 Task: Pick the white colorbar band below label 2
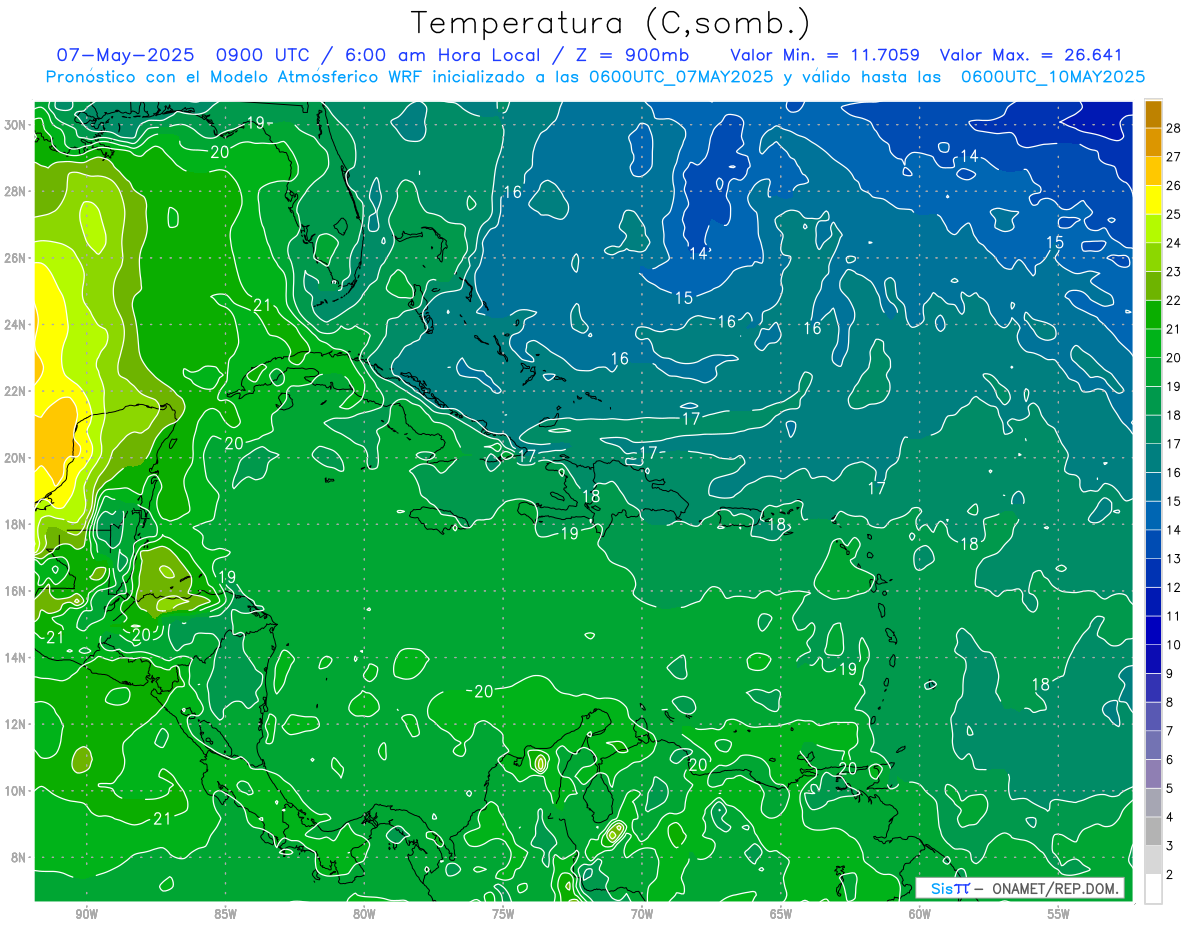point(1153,888)
